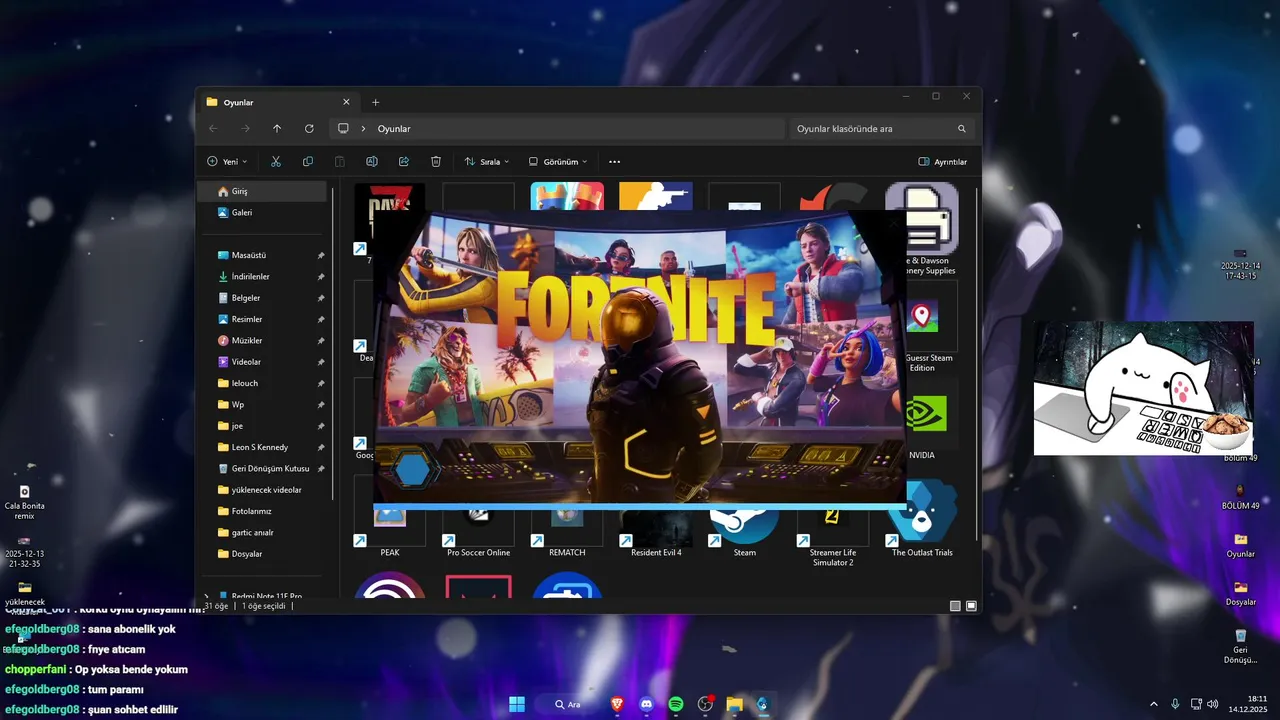This screenshot has width=1280, height=720.
Task: Click the search magnifier icon in Explorer
Action: [962, 129]
